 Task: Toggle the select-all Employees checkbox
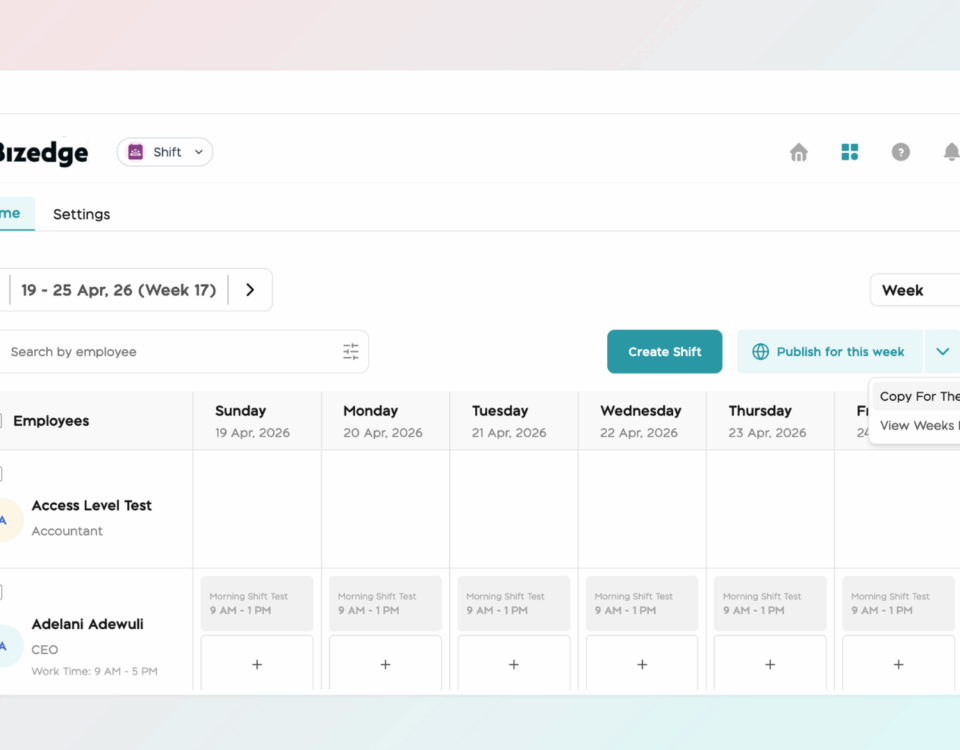pyautogui.click(x=2, y=421)
